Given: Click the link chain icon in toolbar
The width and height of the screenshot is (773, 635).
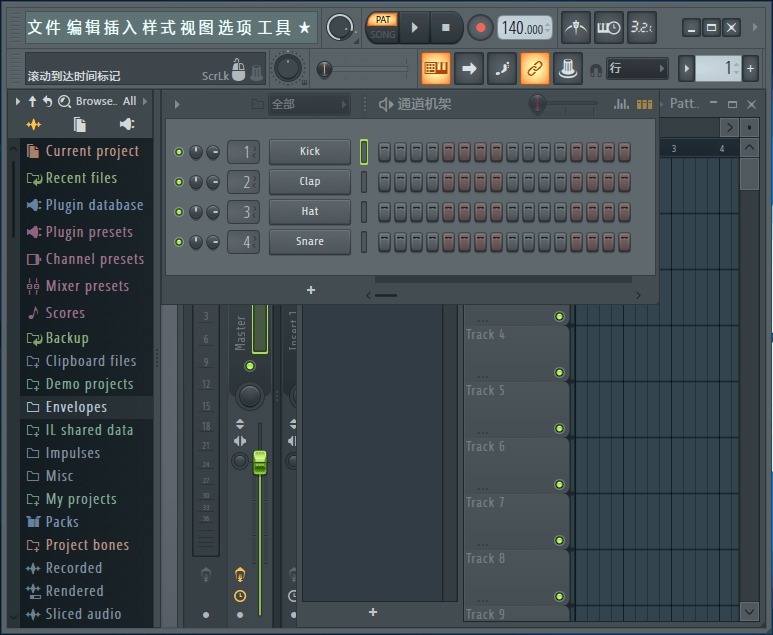Looking at the screenshot, I should tap(535, 68).
